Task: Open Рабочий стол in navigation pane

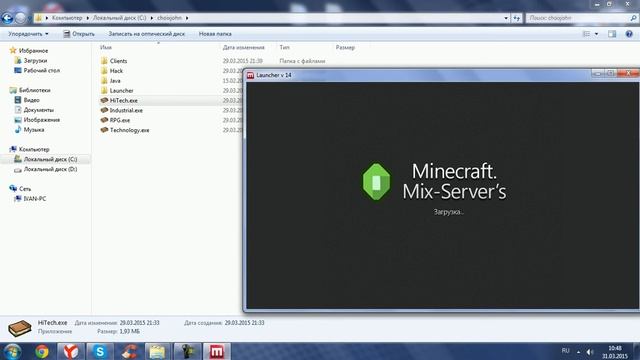Action: click(41, 70)
